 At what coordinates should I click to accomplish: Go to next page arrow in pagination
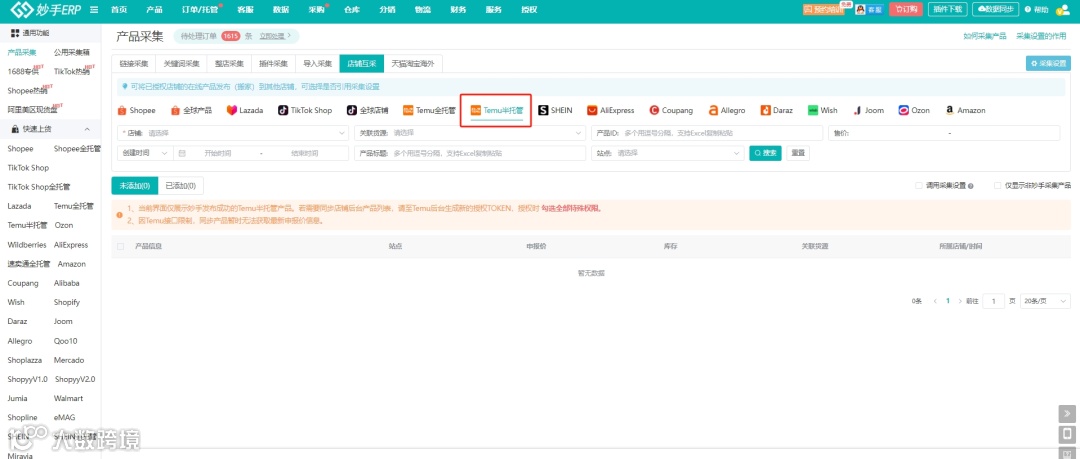[960, 301]
